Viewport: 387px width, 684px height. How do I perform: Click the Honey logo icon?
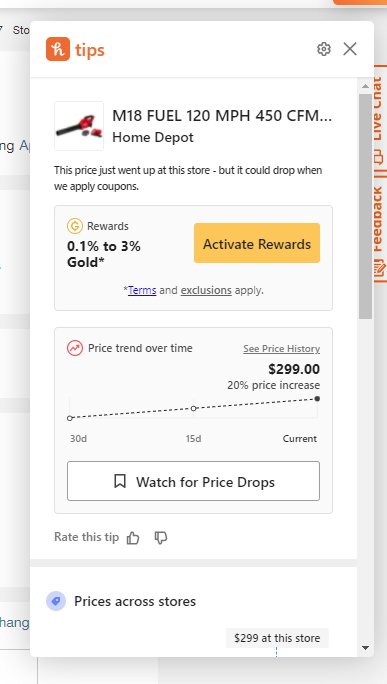(x=58, y=49)
